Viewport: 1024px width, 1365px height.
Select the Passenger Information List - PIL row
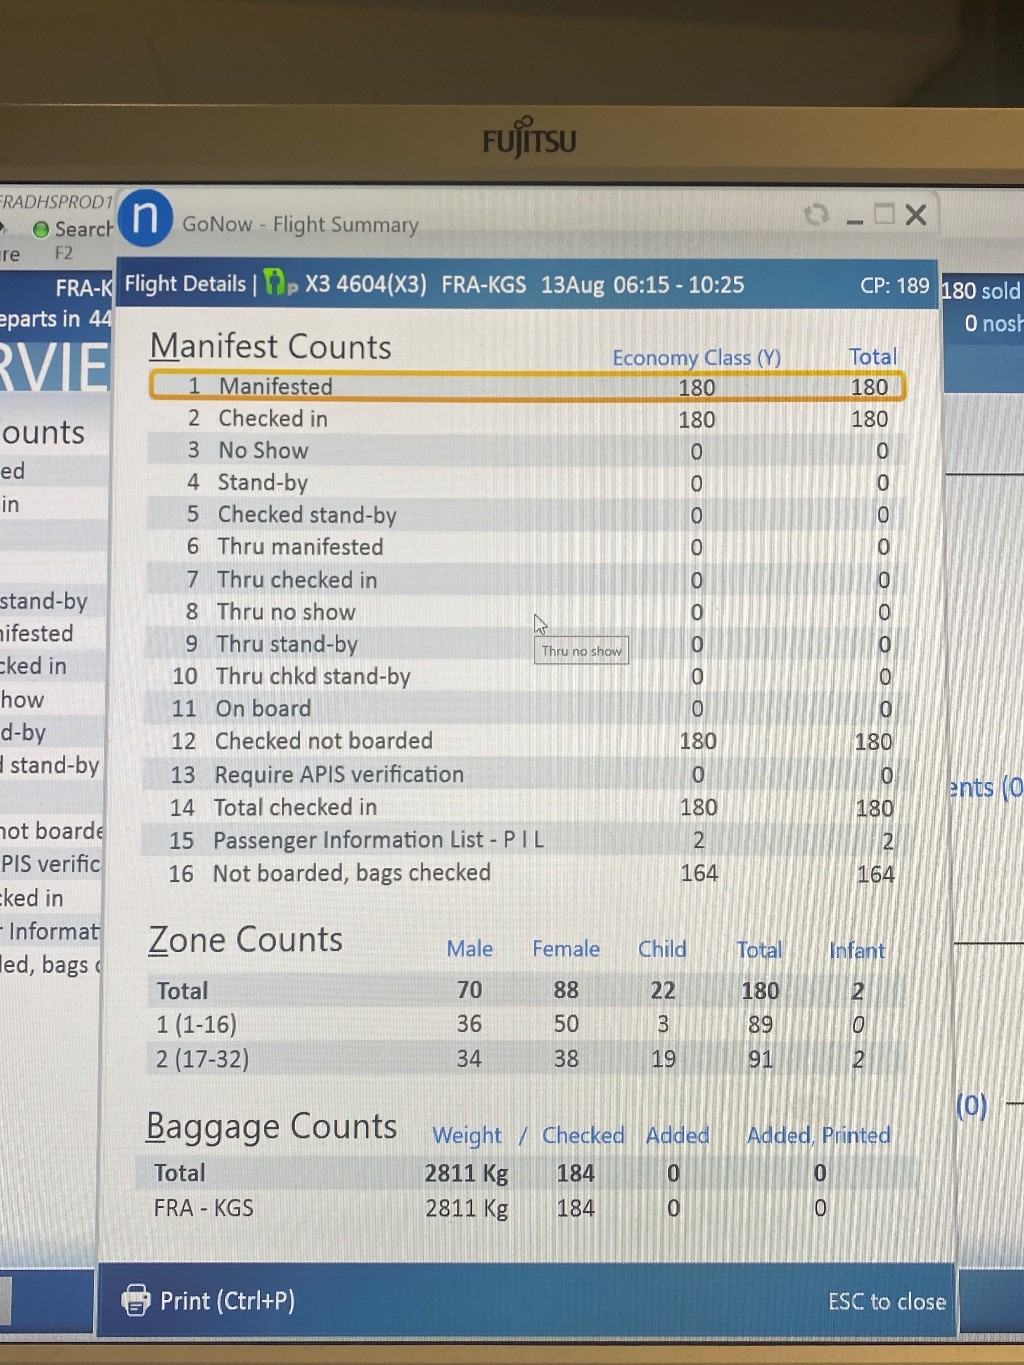coord(527,840)
